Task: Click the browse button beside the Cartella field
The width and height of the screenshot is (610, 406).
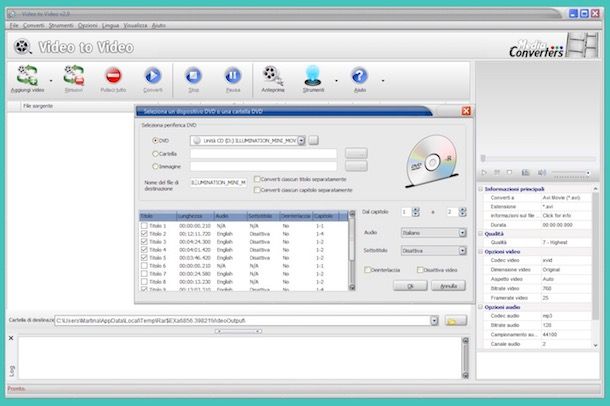Action: click(356, 153)
